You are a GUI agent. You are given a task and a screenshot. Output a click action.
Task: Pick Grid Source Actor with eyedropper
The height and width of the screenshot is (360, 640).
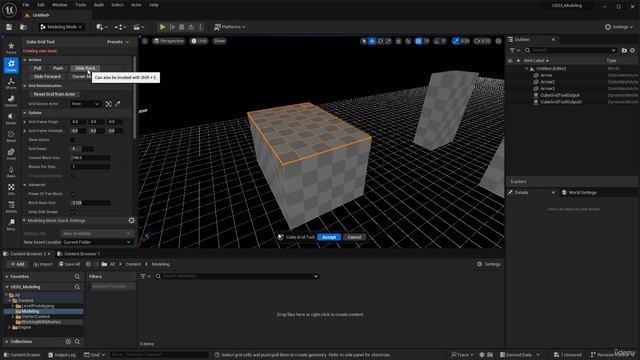pyautogui.click(x=118, y=104)
